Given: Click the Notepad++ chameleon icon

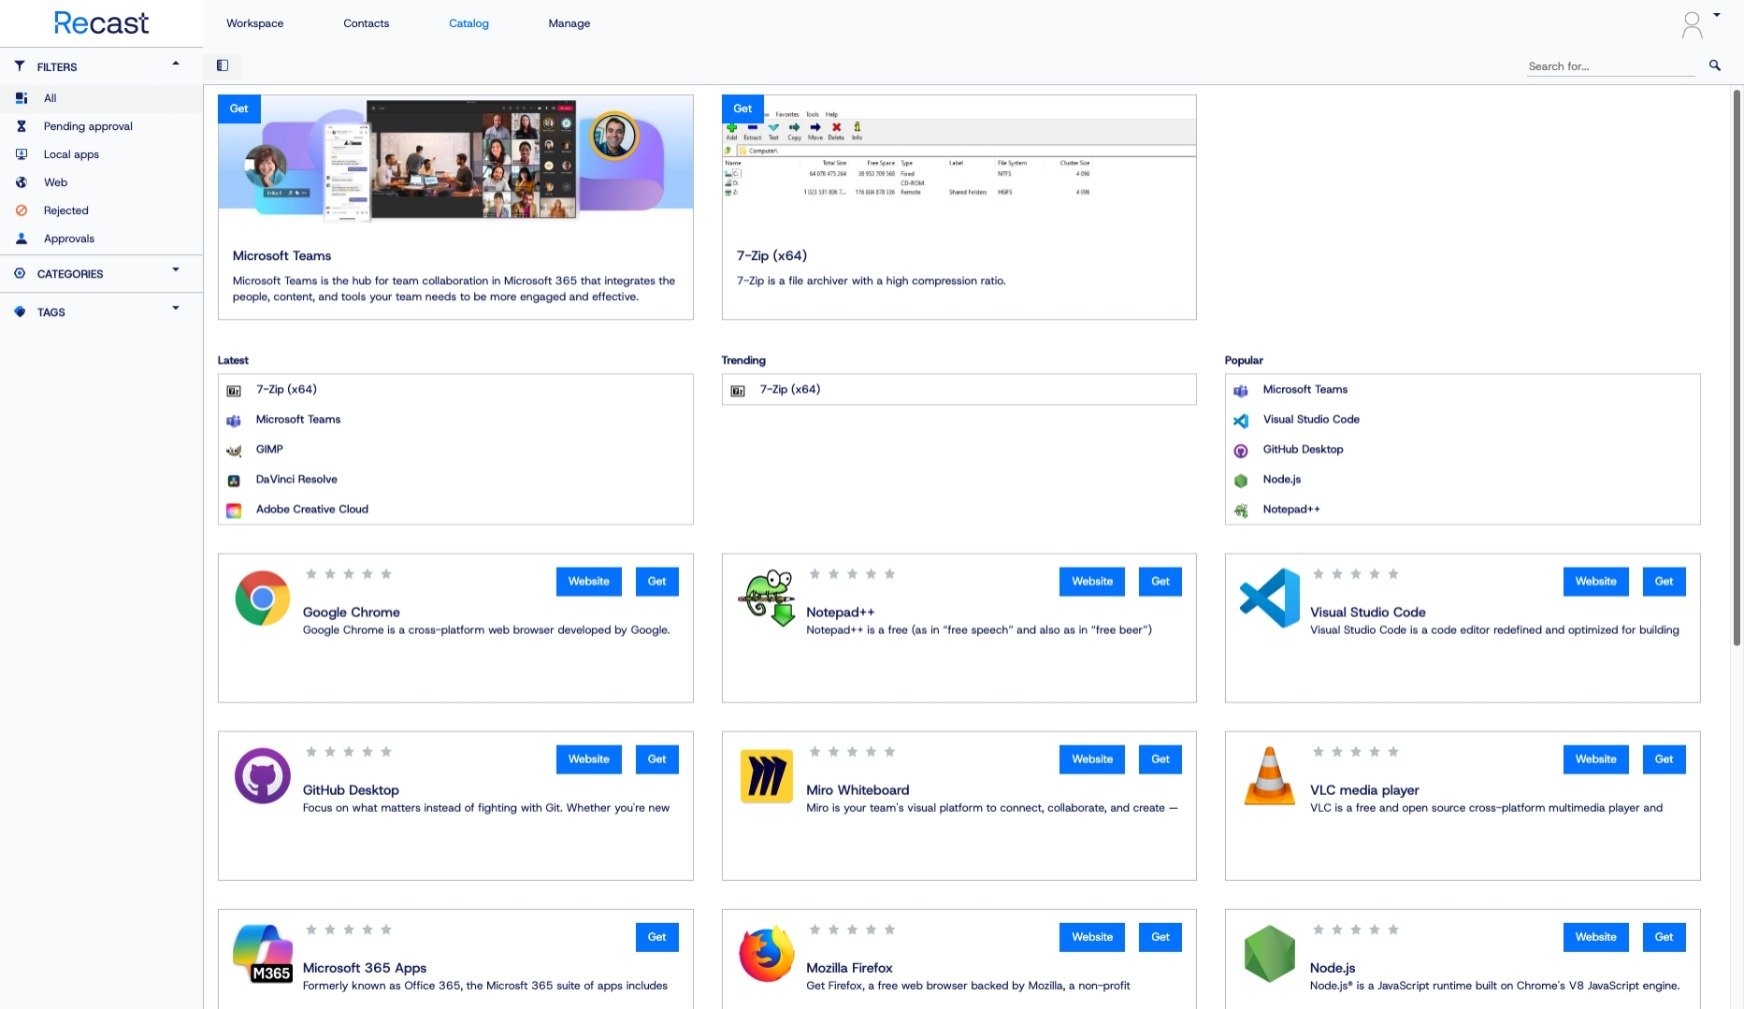Looking at the screenshot, I should (x=767, y=598).
